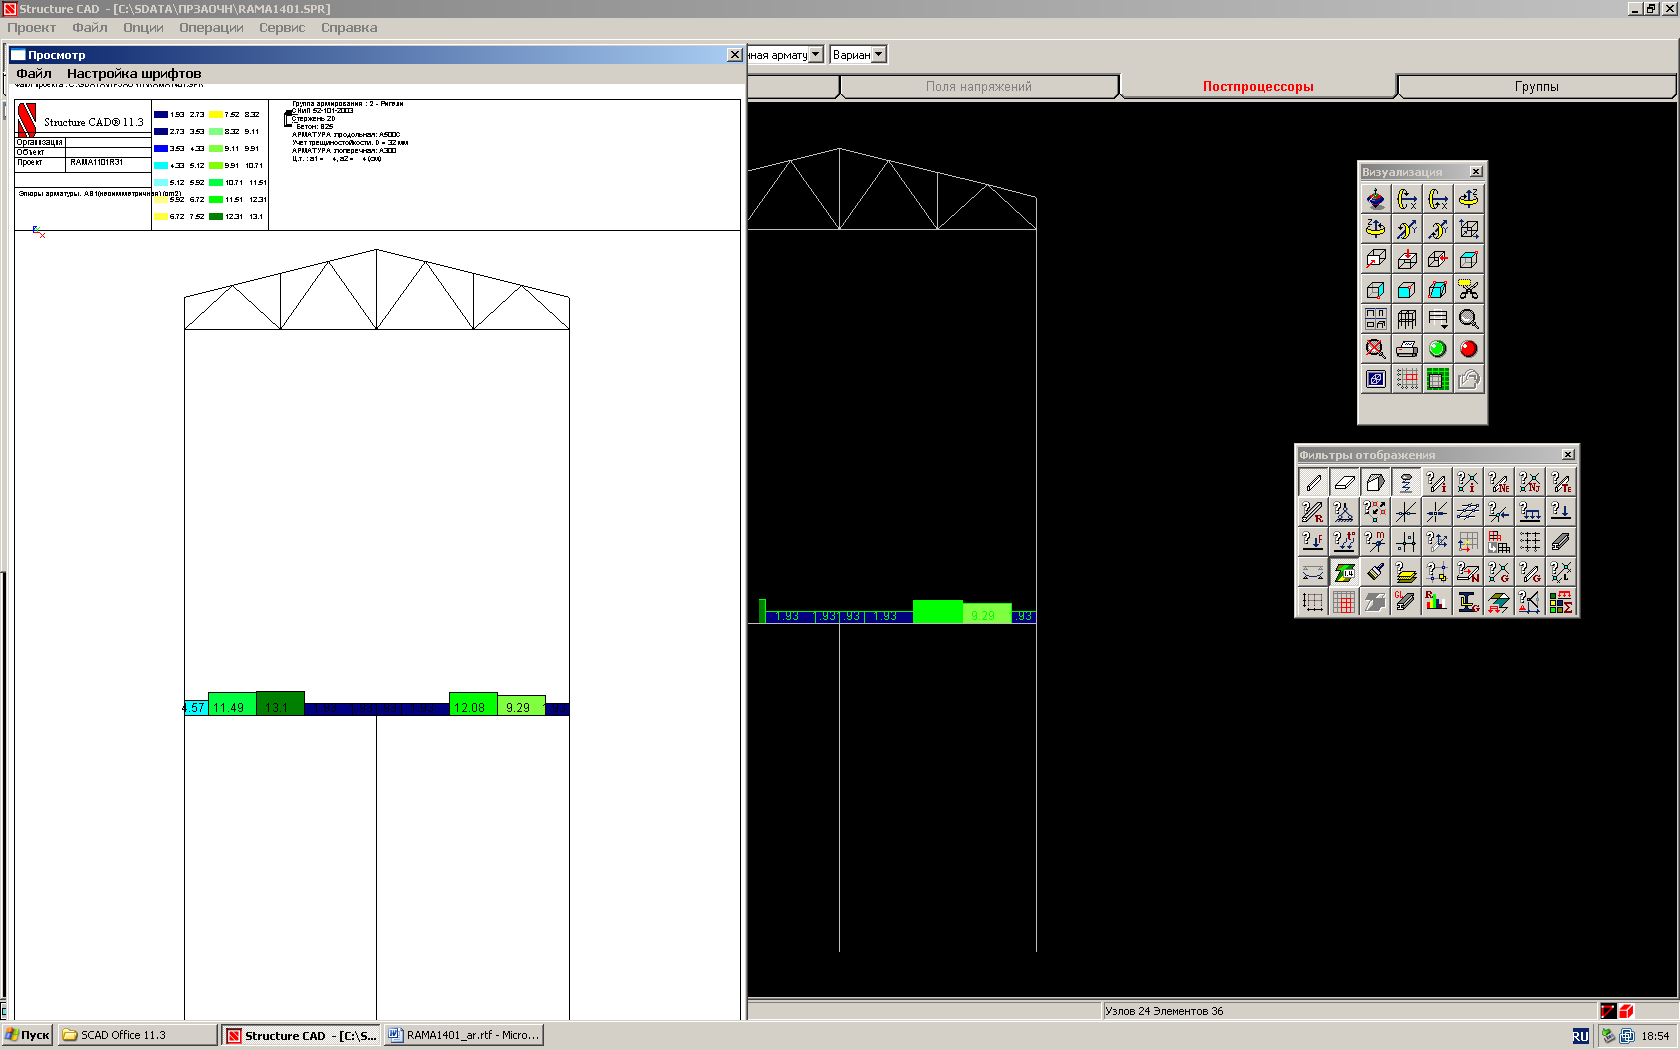Viewport: 1680px width, 1050px height.
Task: Switch to RAMA1401_ar.rtf Word taskbar item
Action: coord(464,1035)
